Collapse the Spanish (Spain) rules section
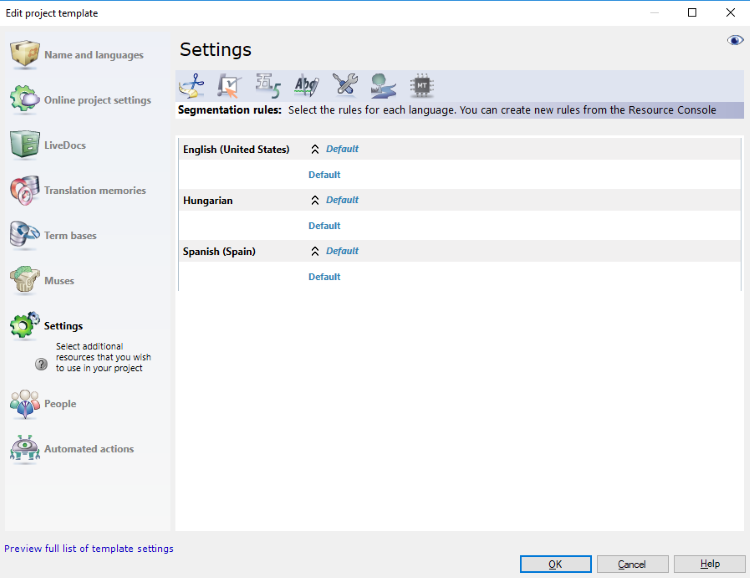This screenshot has height=578, width=750. pos(315,251)
